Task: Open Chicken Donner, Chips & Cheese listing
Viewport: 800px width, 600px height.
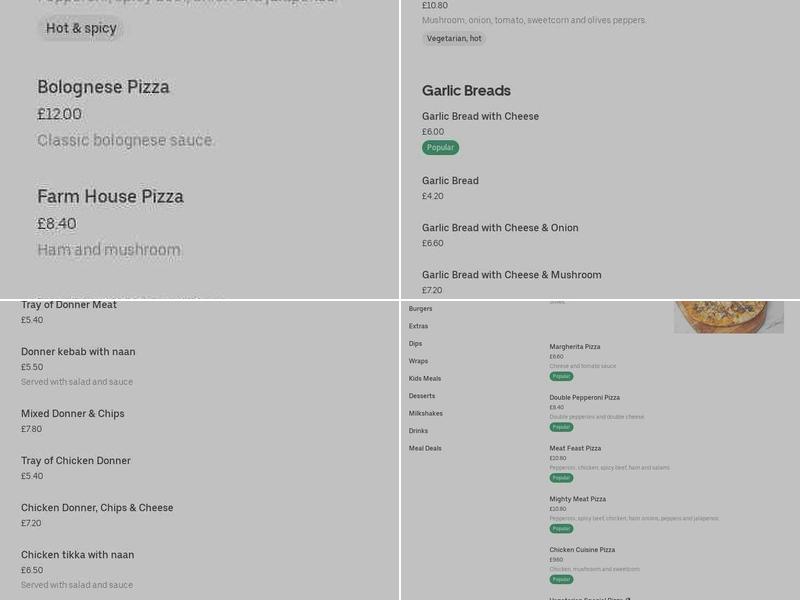Action: coord(95,507)
